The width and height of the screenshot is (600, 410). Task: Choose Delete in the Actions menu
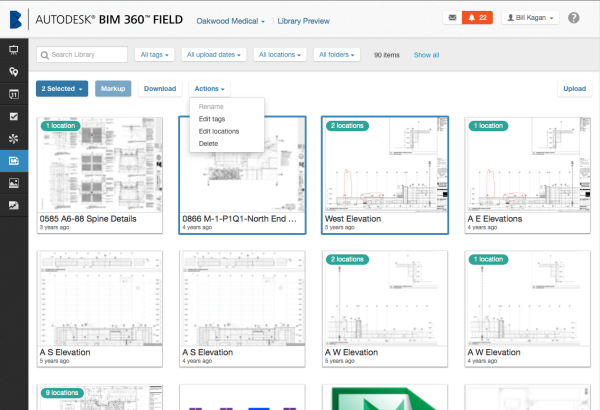[208, 144]
